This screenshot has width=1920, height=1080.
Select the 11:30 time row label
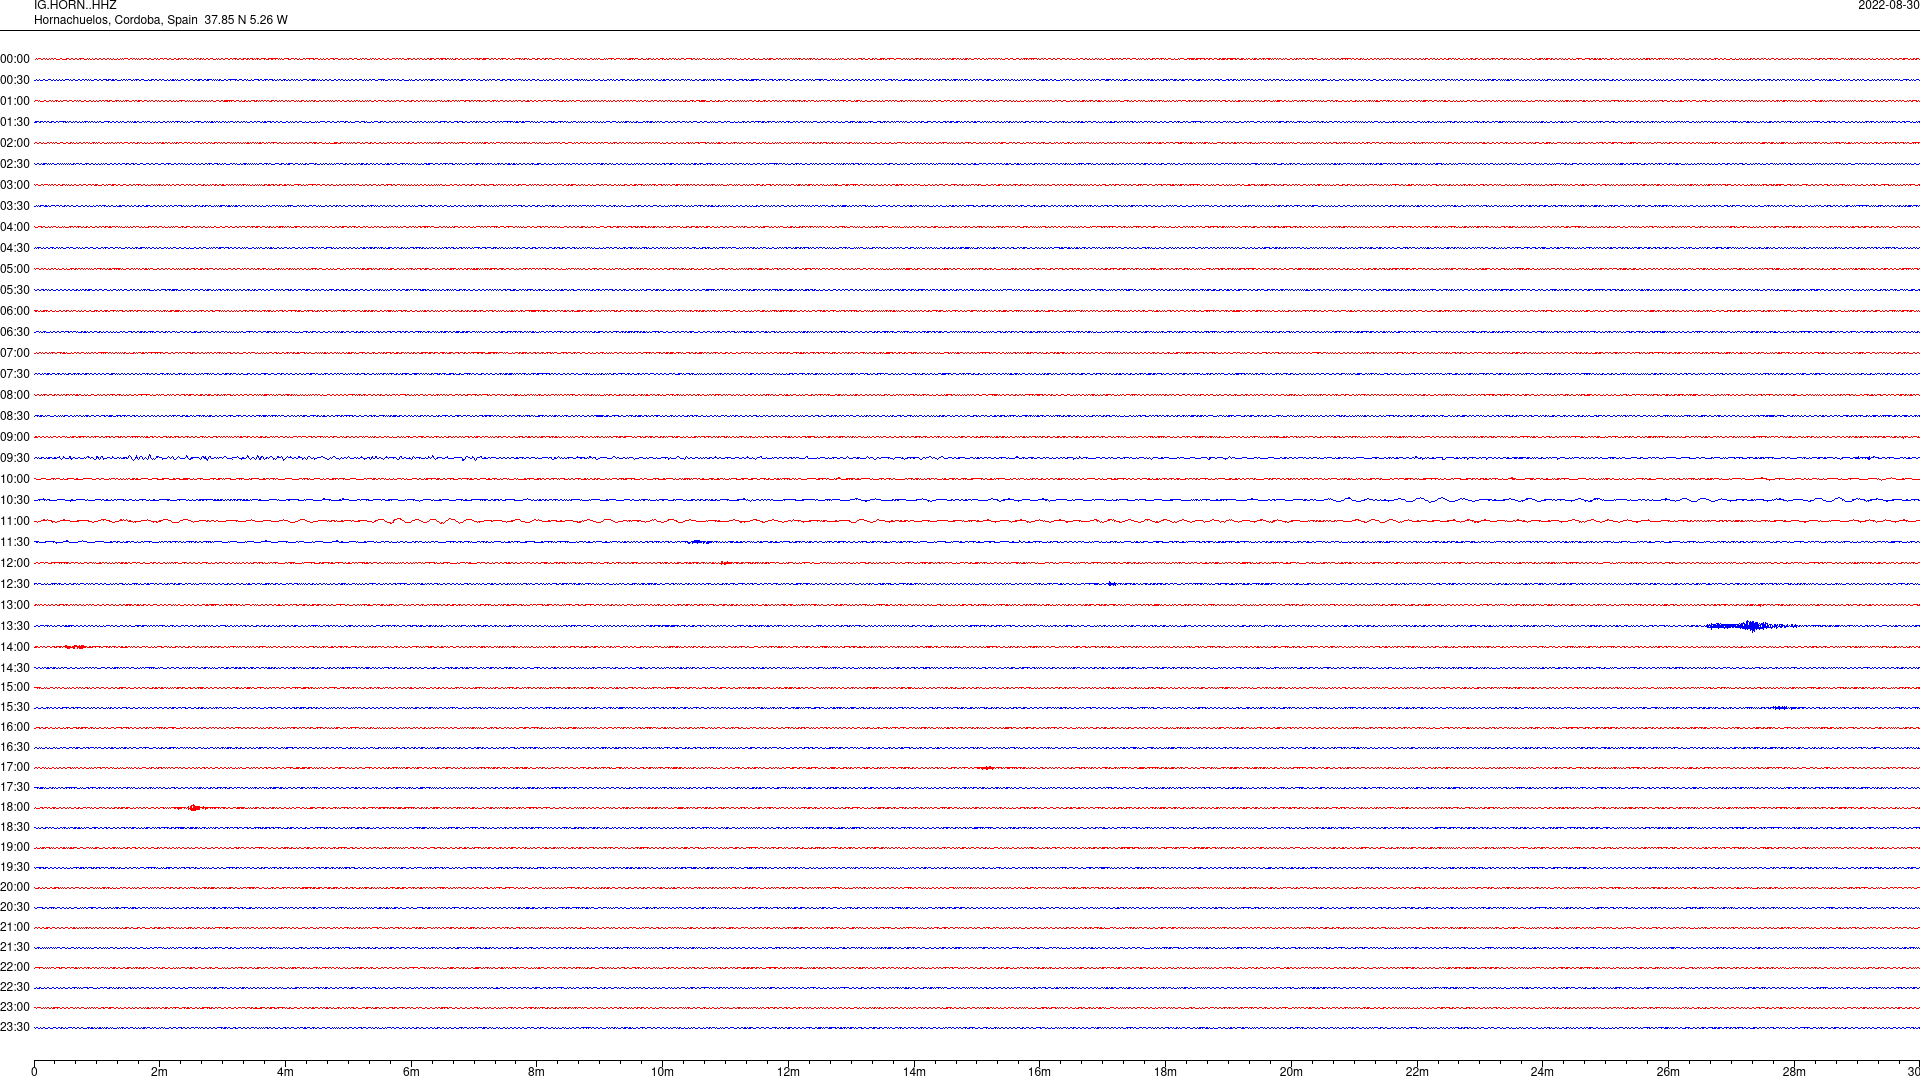pyautogui.click(x=15, y=542)
